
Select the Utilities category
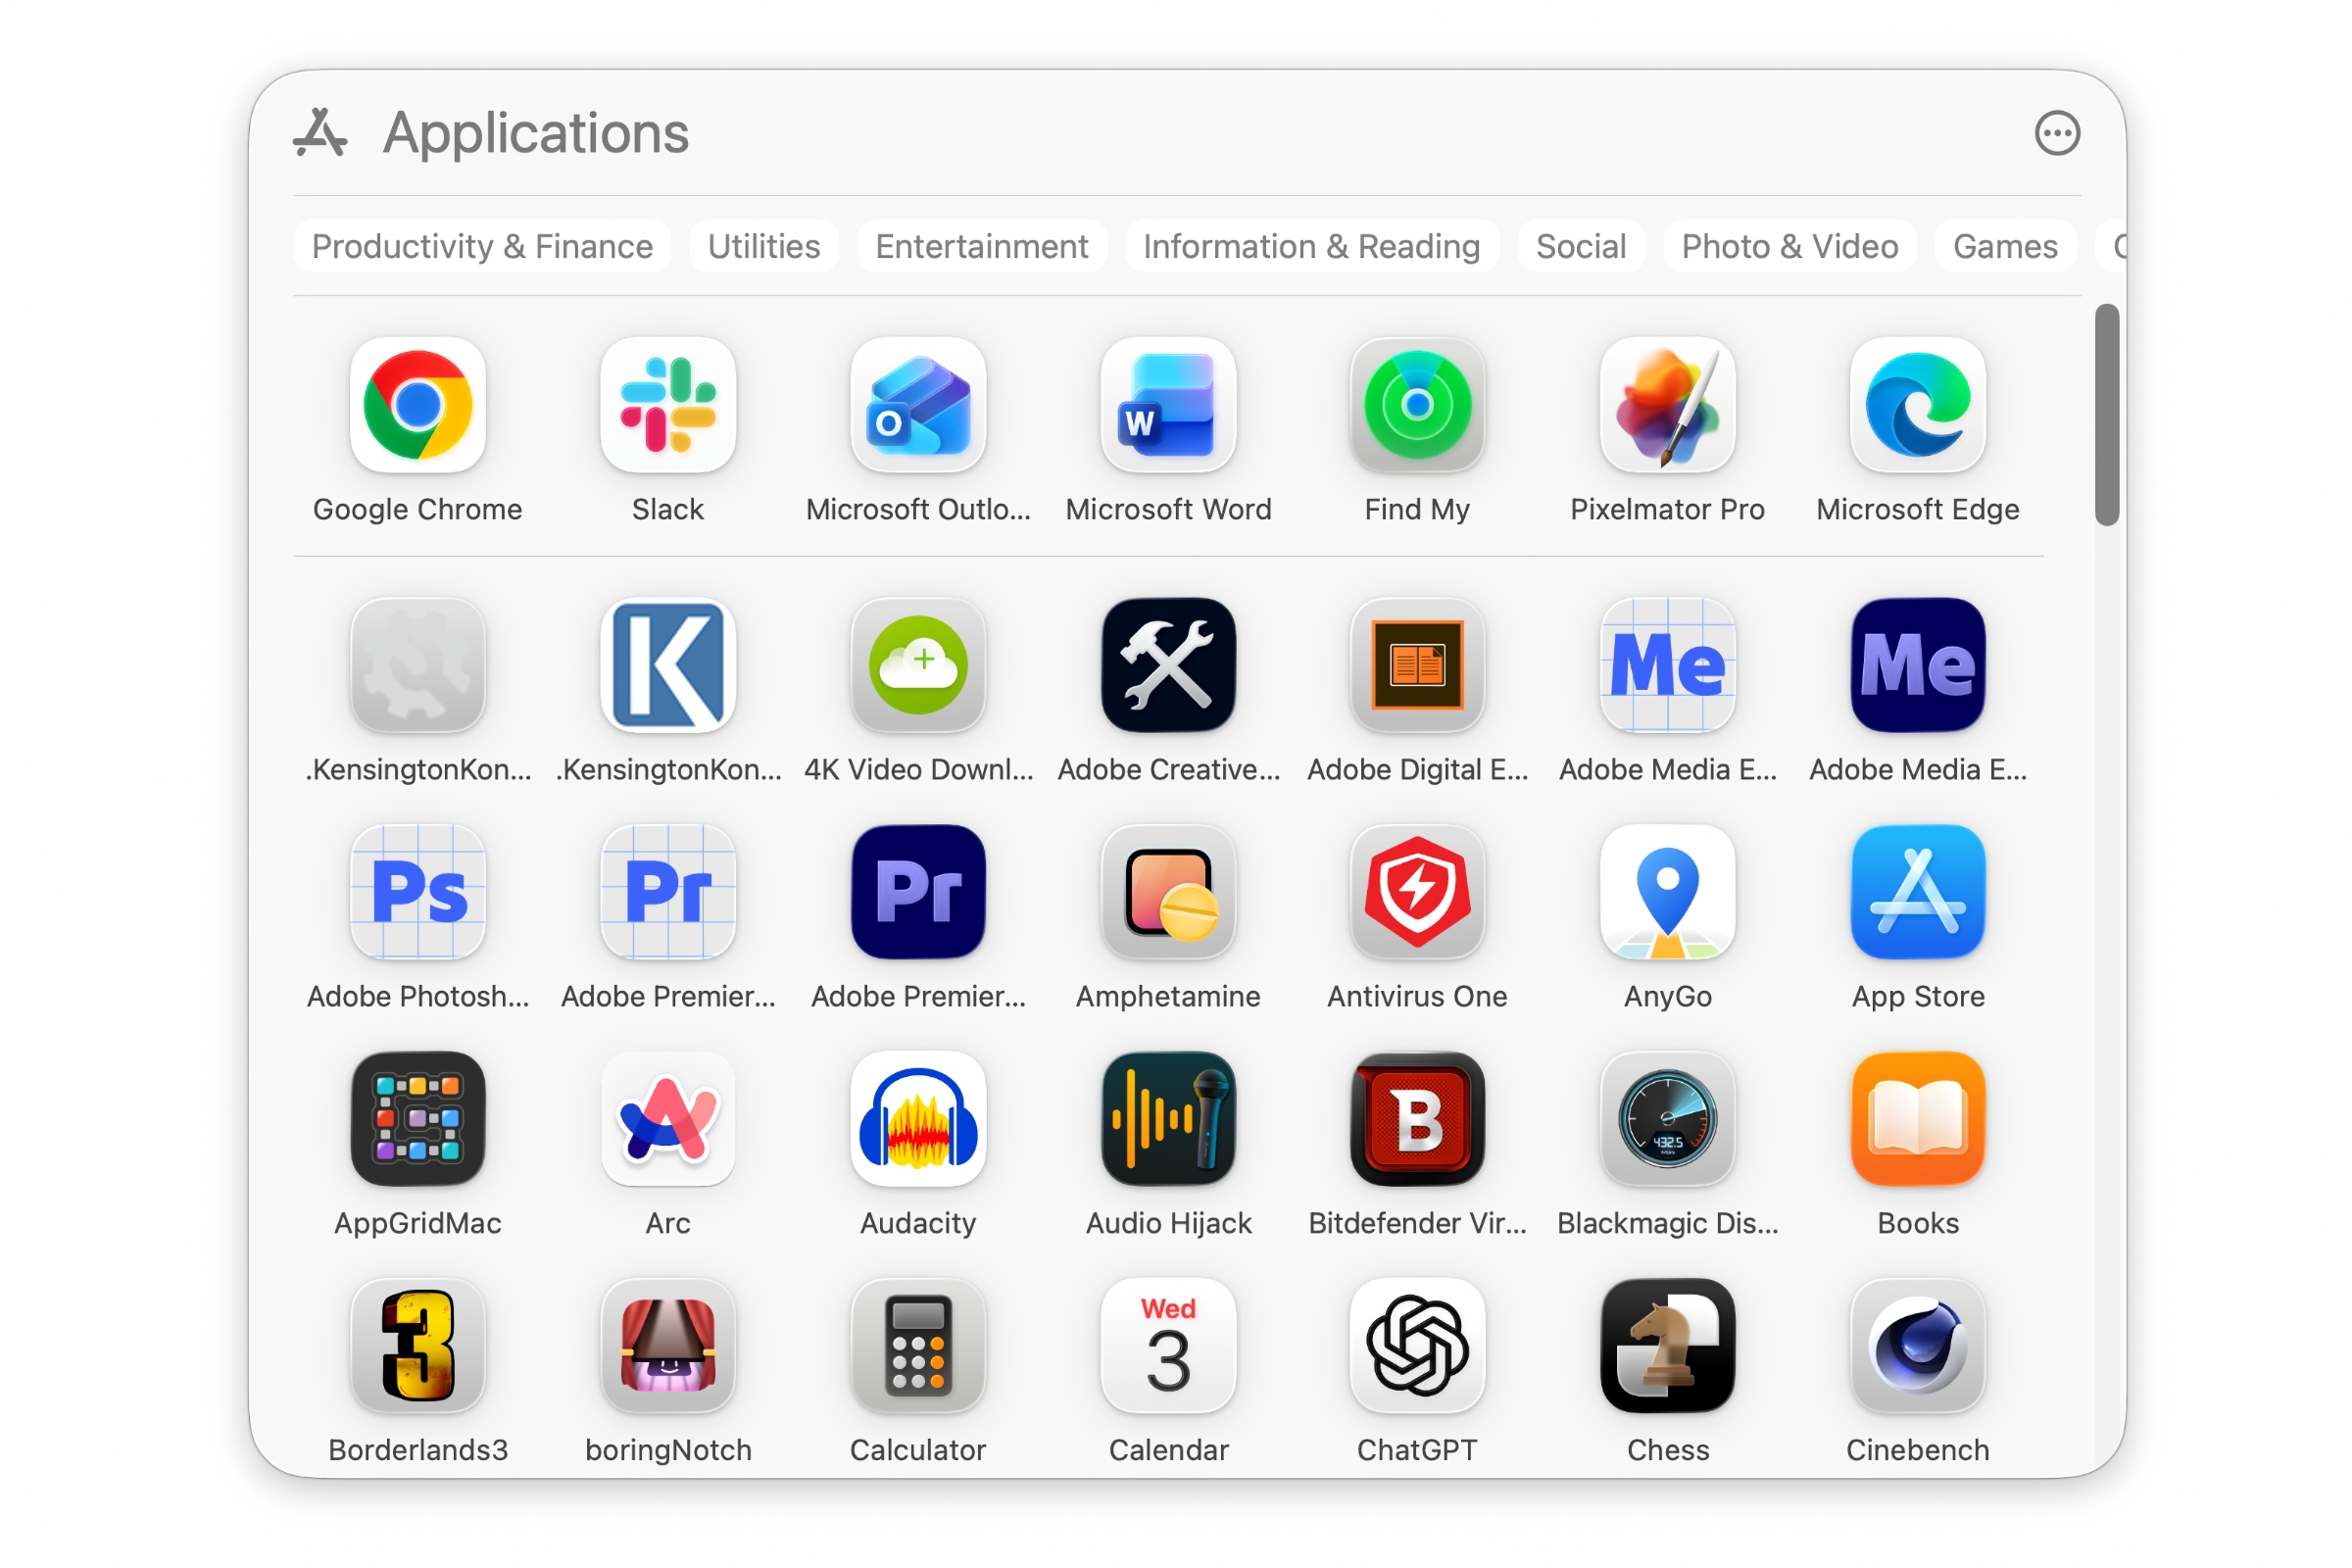click(x=764, y=246)
